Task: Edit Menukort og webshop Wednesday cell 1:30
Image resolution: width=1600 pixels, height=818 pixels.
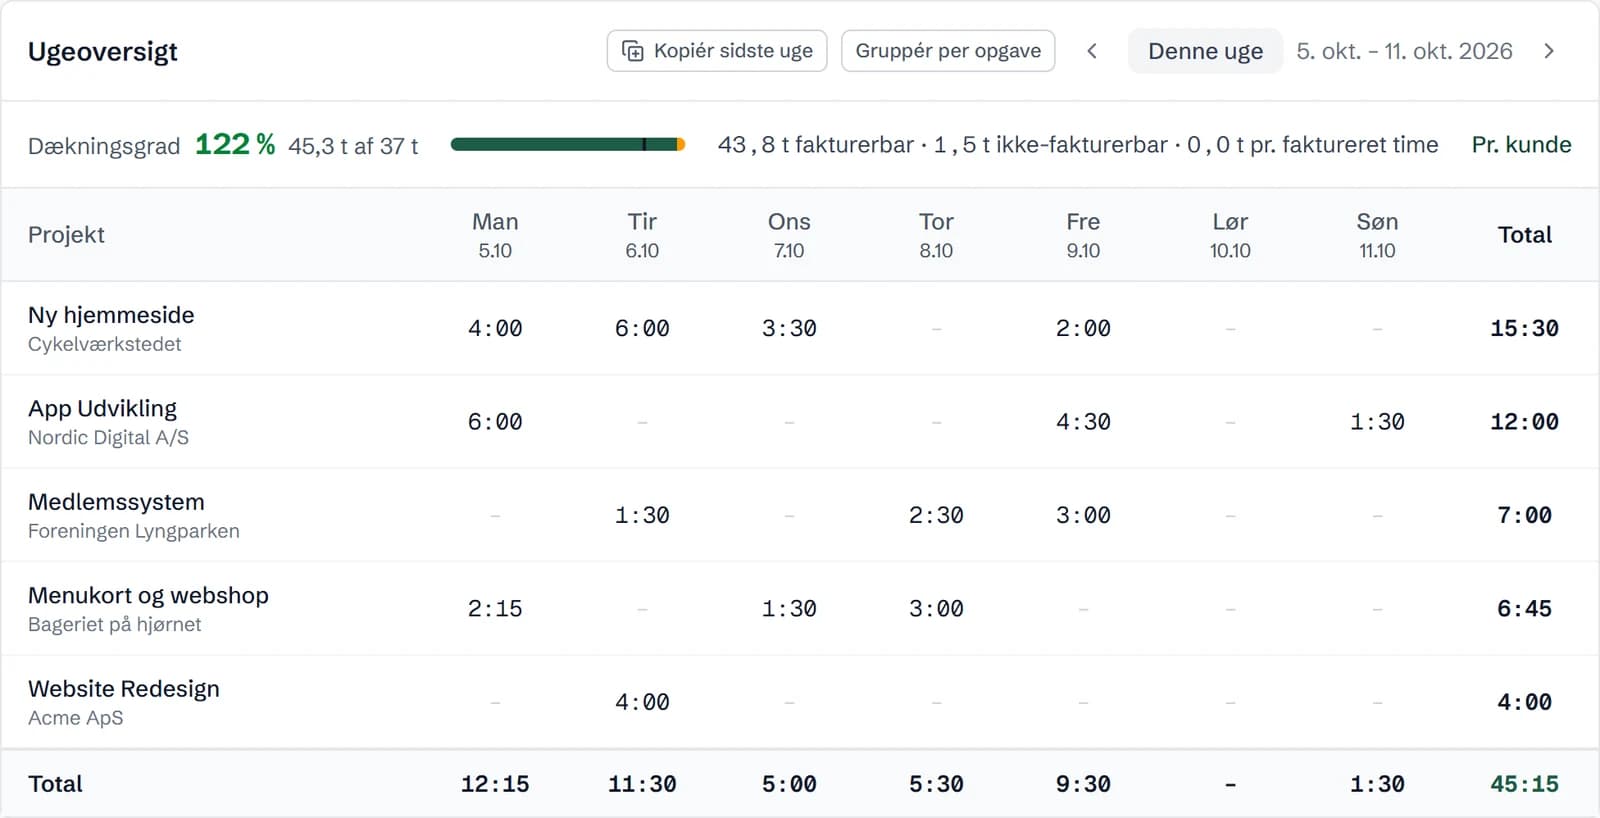Action: [789, 608]
